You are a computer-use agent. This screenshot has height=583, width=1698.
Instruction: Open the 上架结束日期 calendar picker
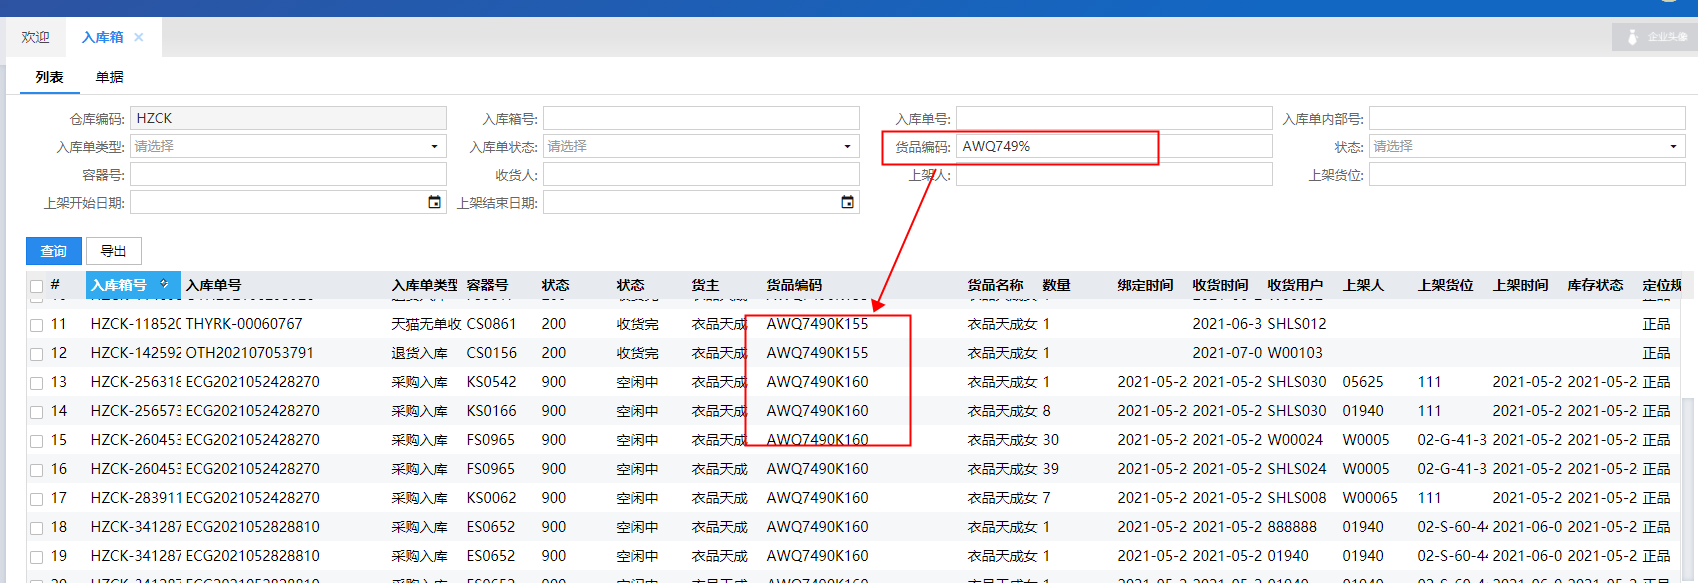pyautogui.click(x=847, y=202)
